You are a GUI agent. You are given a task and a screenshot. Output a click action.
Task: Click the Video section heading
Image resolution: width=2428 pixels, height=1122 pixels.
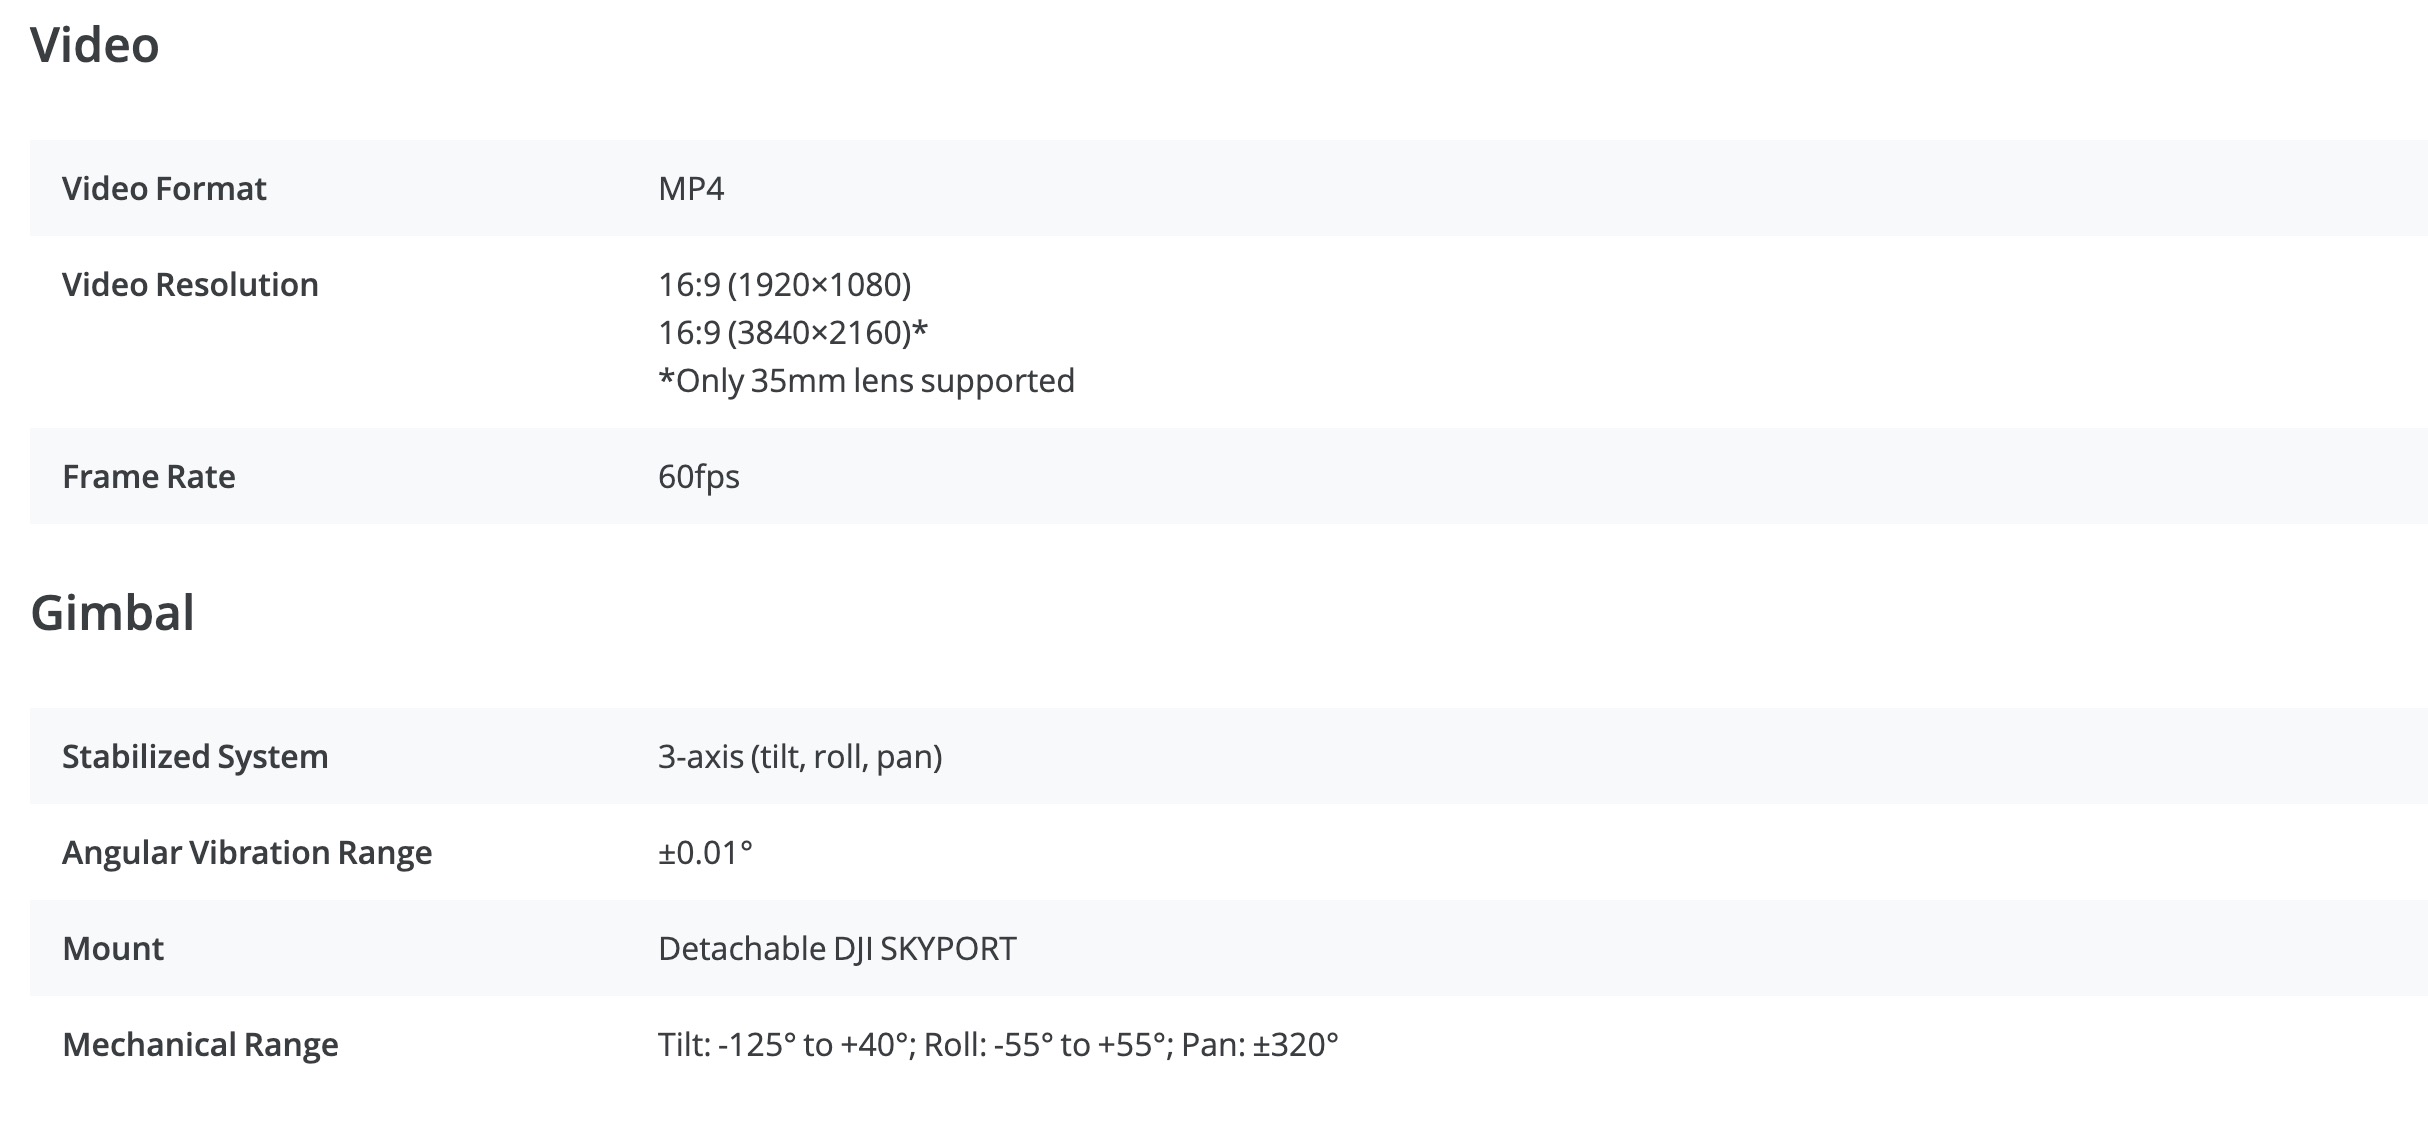pos(95,45)
